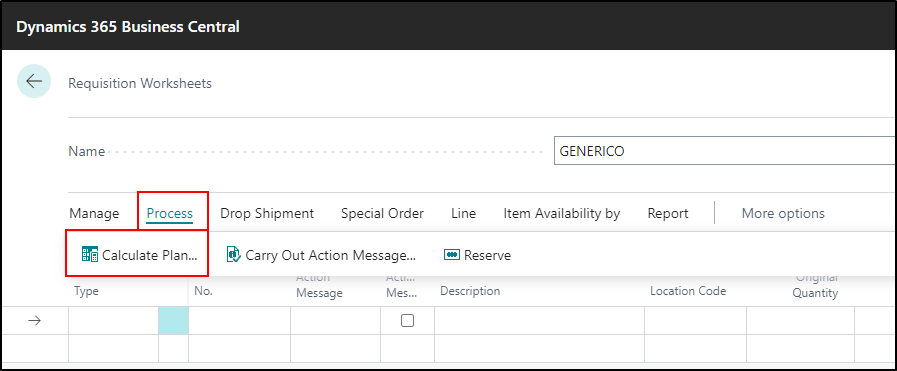Sort by the Location Code column header
The height and width of the screenshot is (371, 897).
688,291
